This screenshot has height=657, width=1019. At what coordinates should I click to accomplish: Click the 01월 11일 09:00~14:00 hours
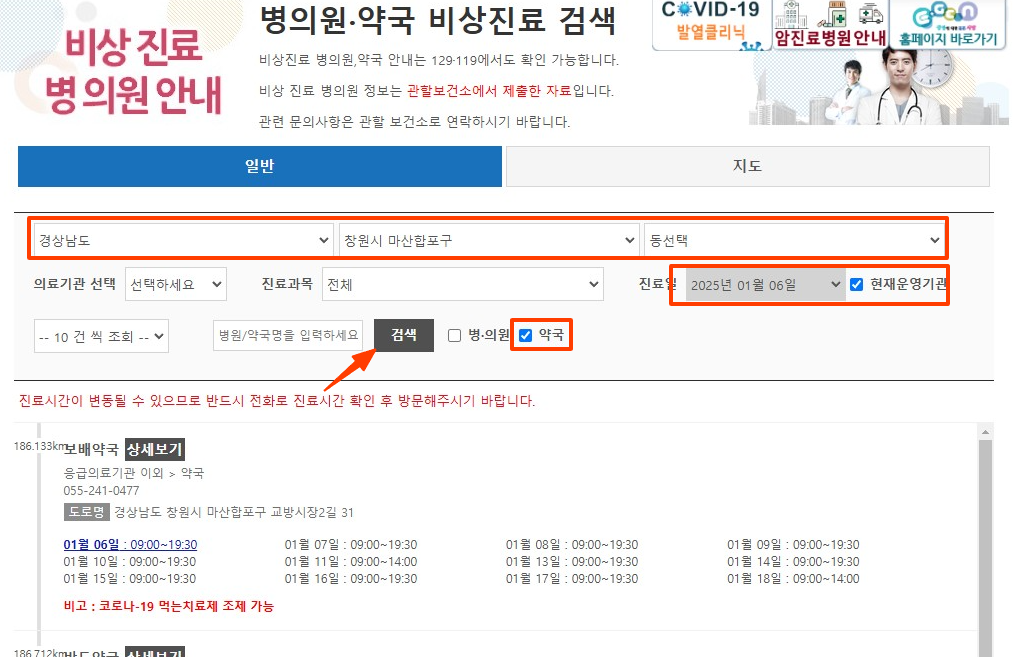pos(351,561)
